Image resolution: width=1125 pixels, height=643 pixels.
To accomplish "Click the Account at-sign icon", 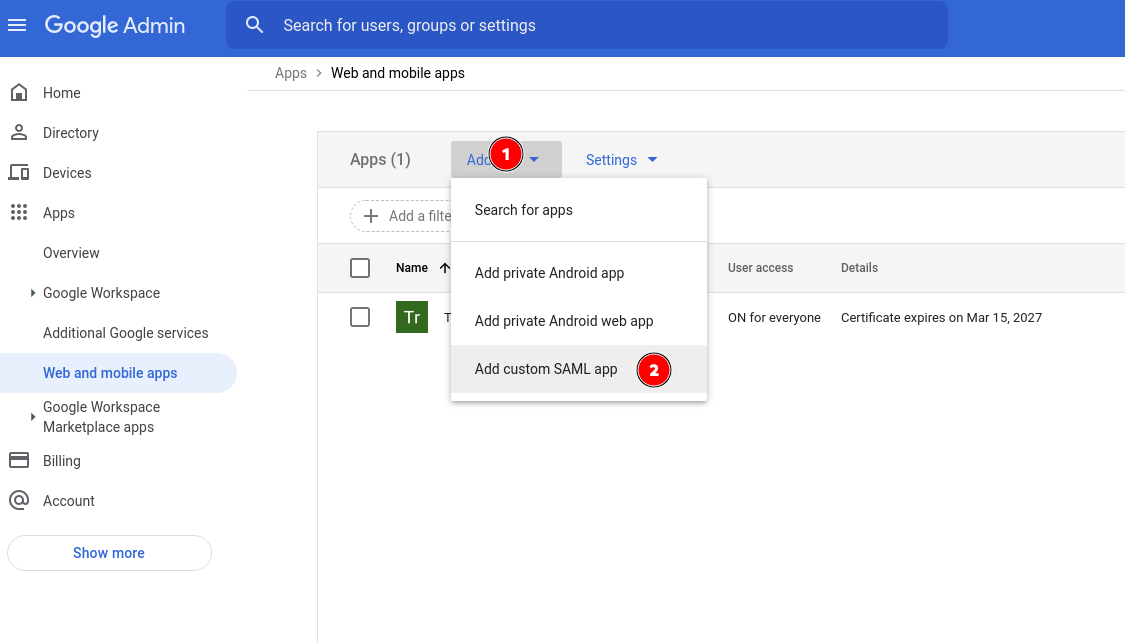I will pyautogui.click(x=18, y=501).
